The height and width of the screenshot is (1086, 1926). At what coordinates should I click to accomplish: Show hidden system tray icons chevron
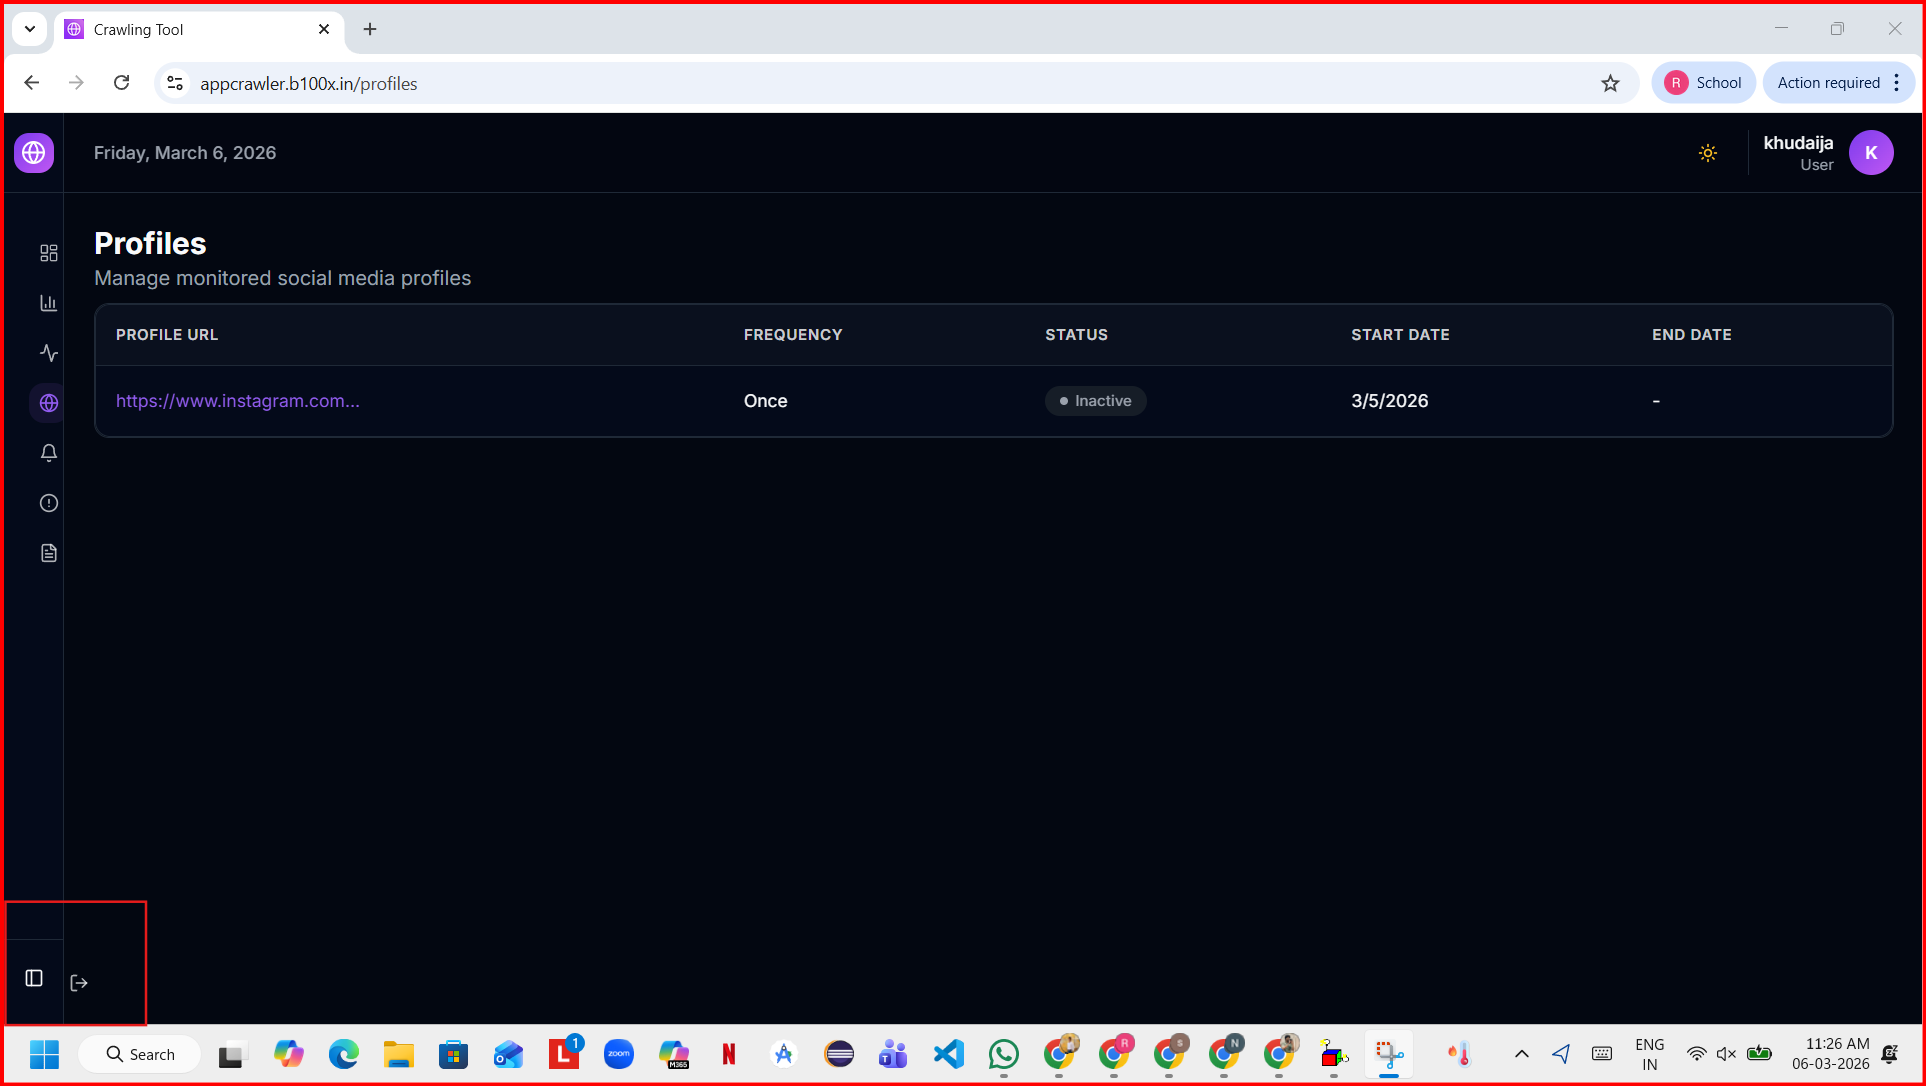coord(1521,1054)
